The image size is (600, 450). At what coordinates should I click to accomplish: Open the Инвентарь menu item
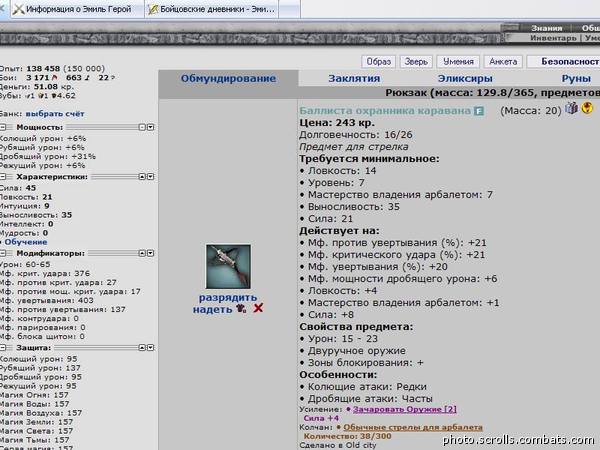point(553,38)
